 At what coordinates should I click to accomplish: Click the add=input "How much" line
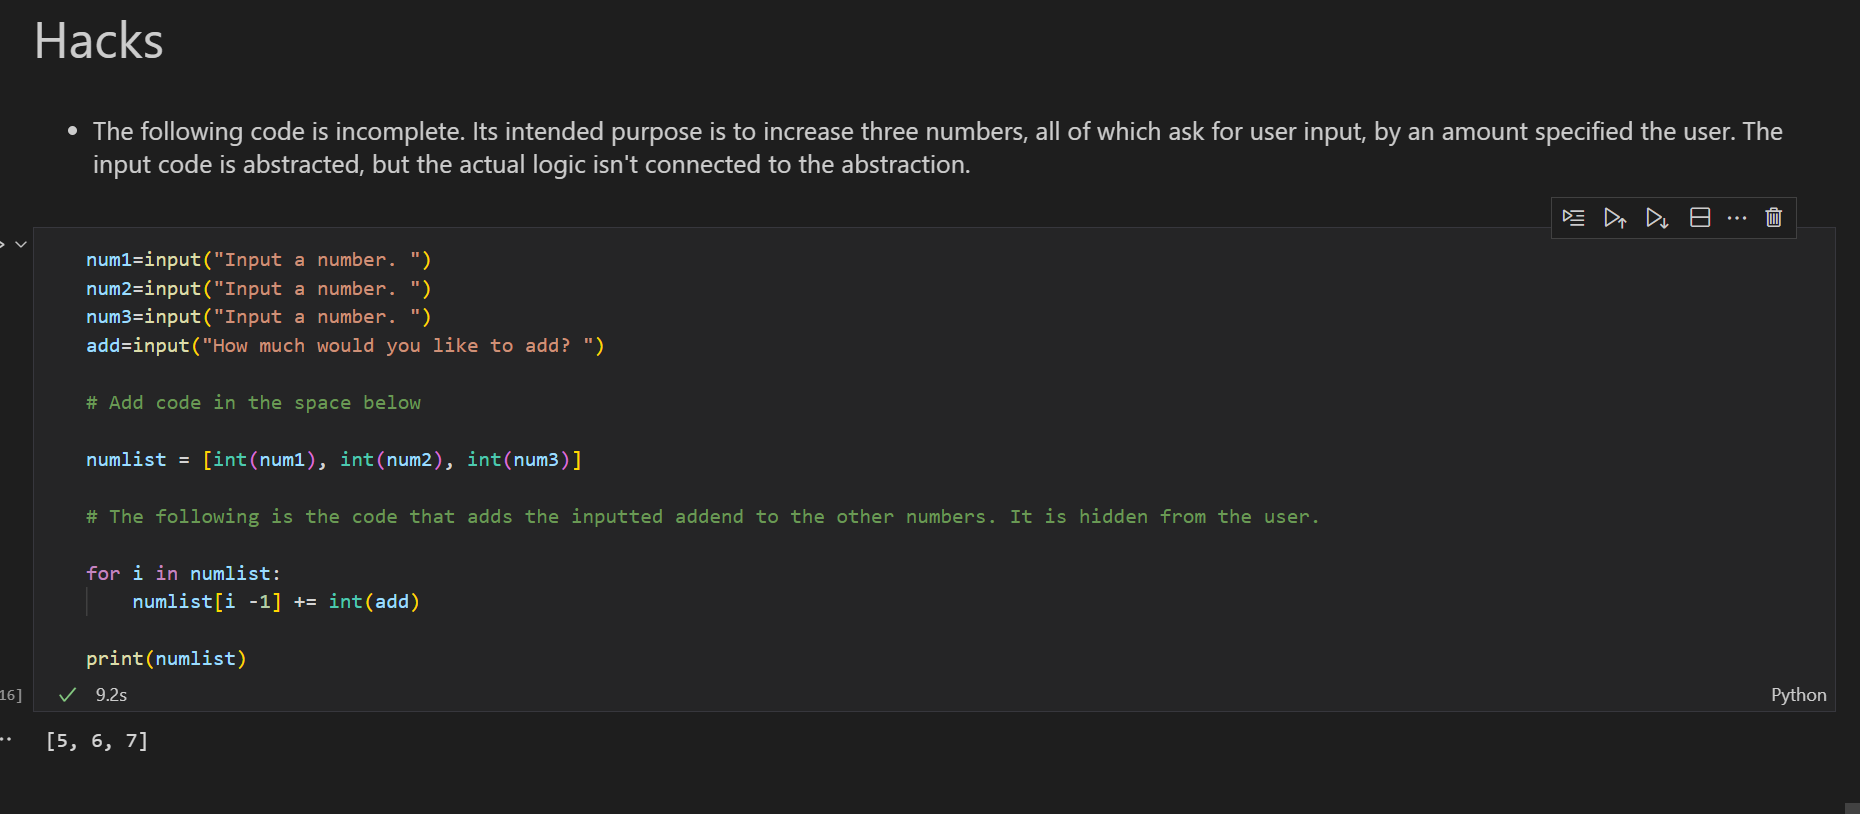(345, 346)
